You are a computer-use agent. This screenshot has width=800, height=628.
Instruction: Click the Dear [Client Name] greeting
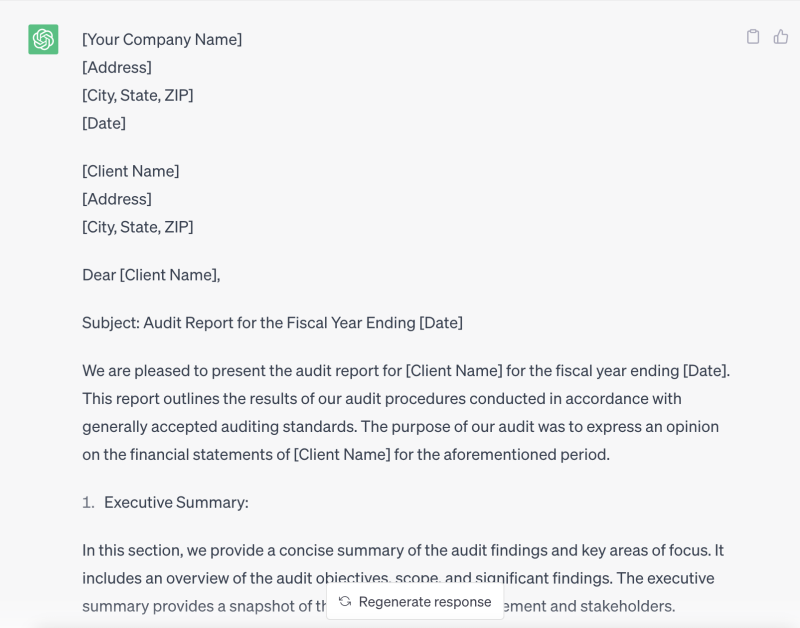(x=151, y=275)
